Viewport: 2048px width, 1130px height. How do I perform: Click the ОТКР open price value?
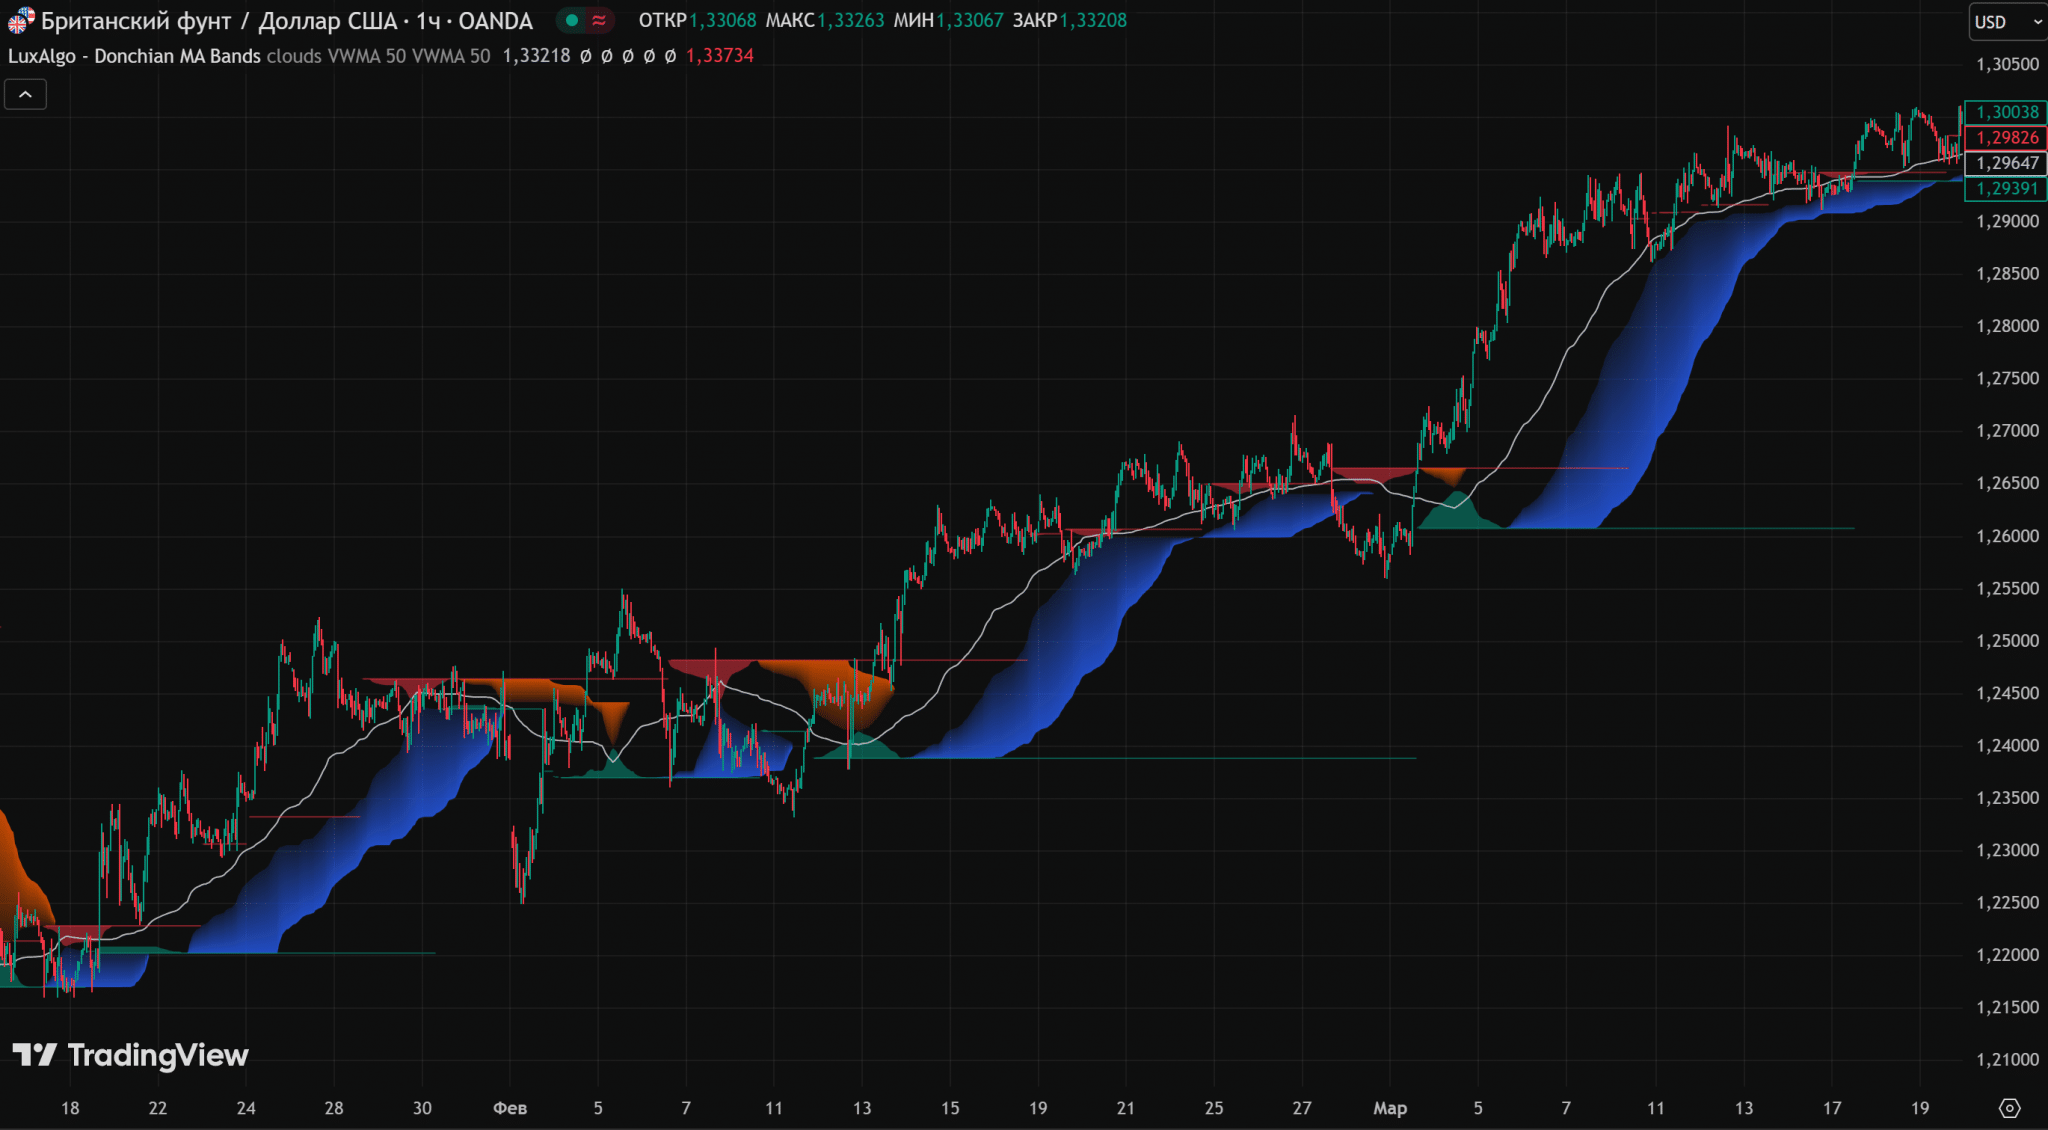(x=723, y=21)
